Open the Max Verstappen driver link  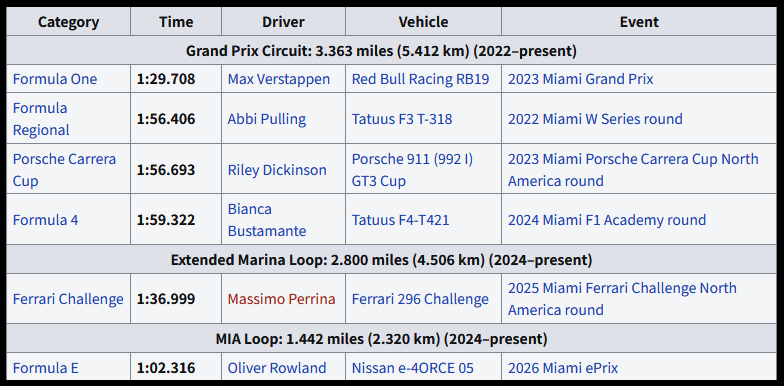click(279, 79)
